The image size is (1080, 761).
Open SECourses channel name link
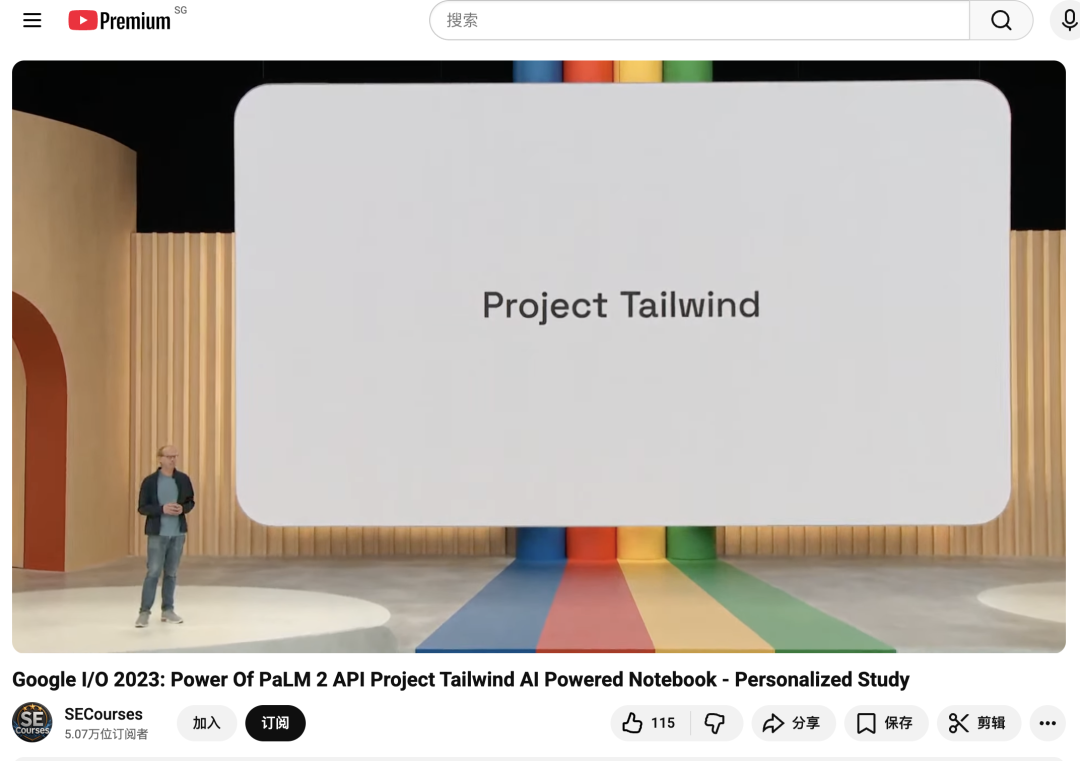click(103, 714)
